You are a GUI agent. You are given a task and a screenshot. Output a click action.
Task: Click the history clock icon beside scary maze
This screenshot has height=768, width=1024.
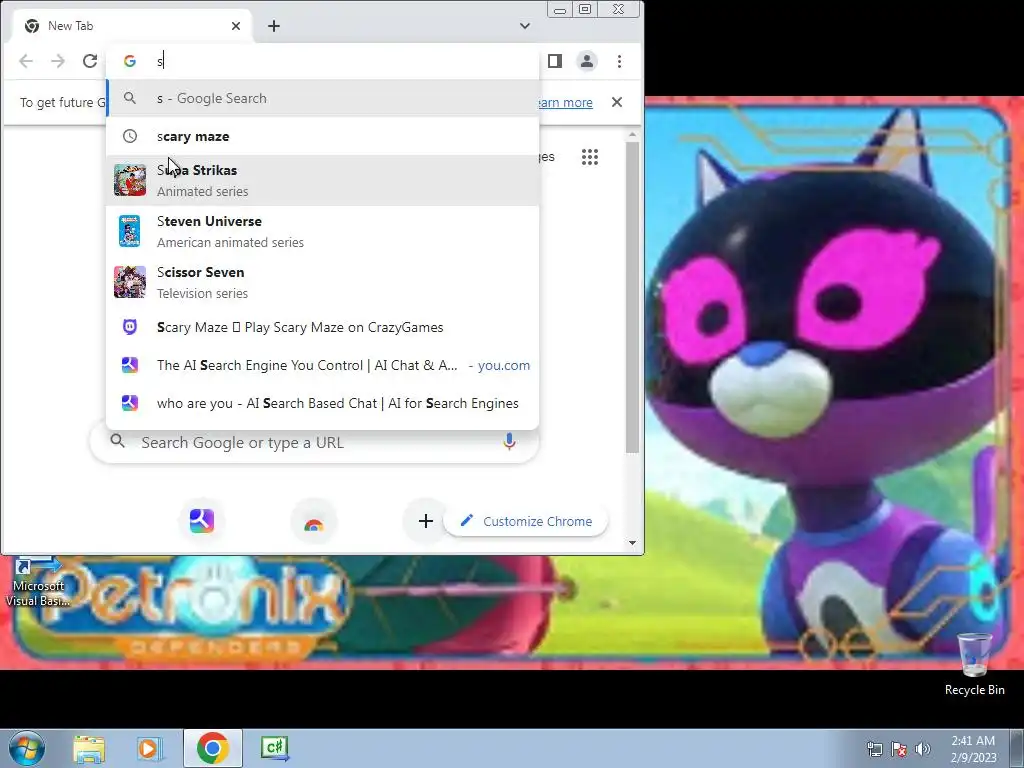(x=130, y=136)
